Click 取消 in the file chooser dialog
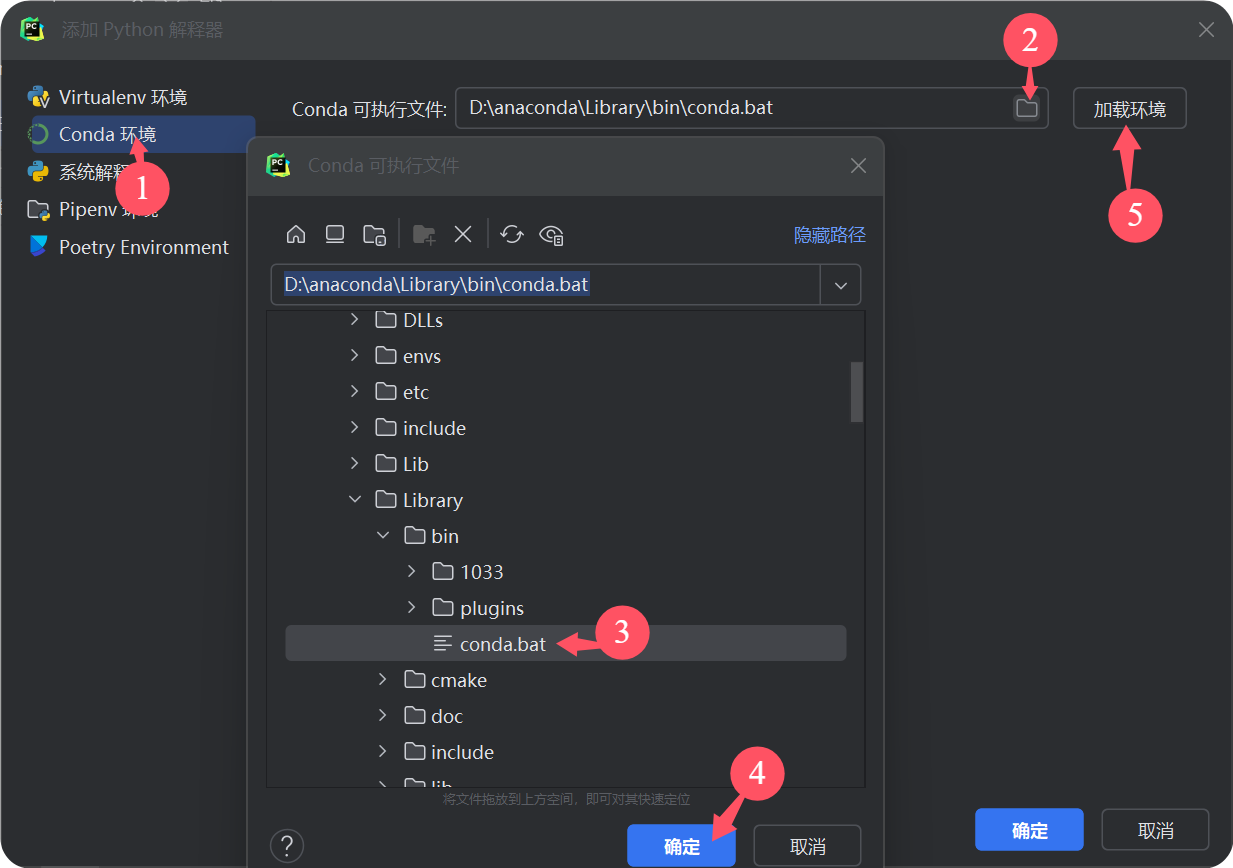The image size is (1233, 868). 807,846
